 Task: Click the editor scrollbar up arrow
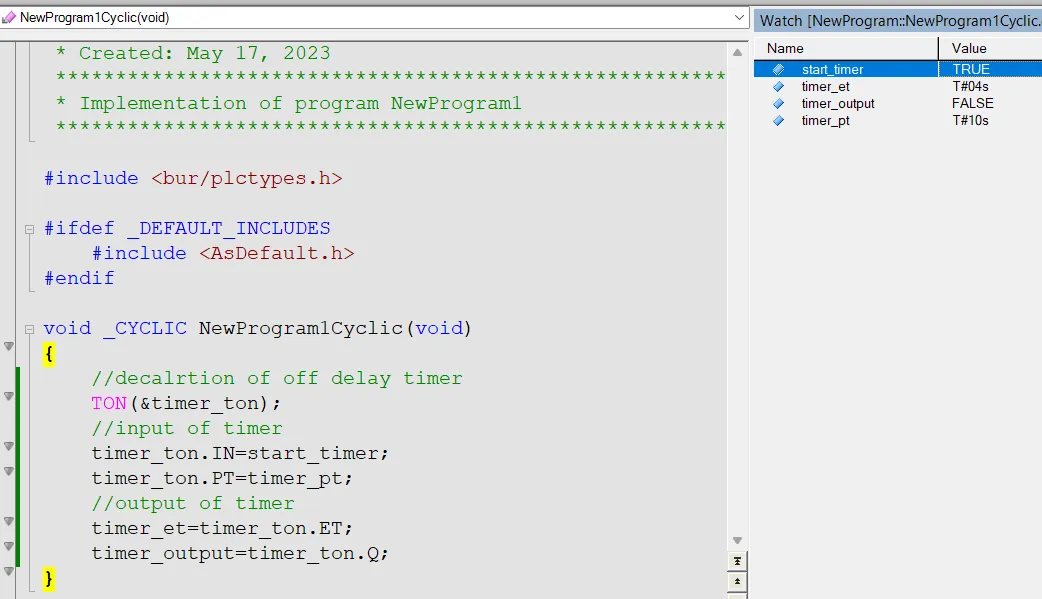click(x=737, y=53)
